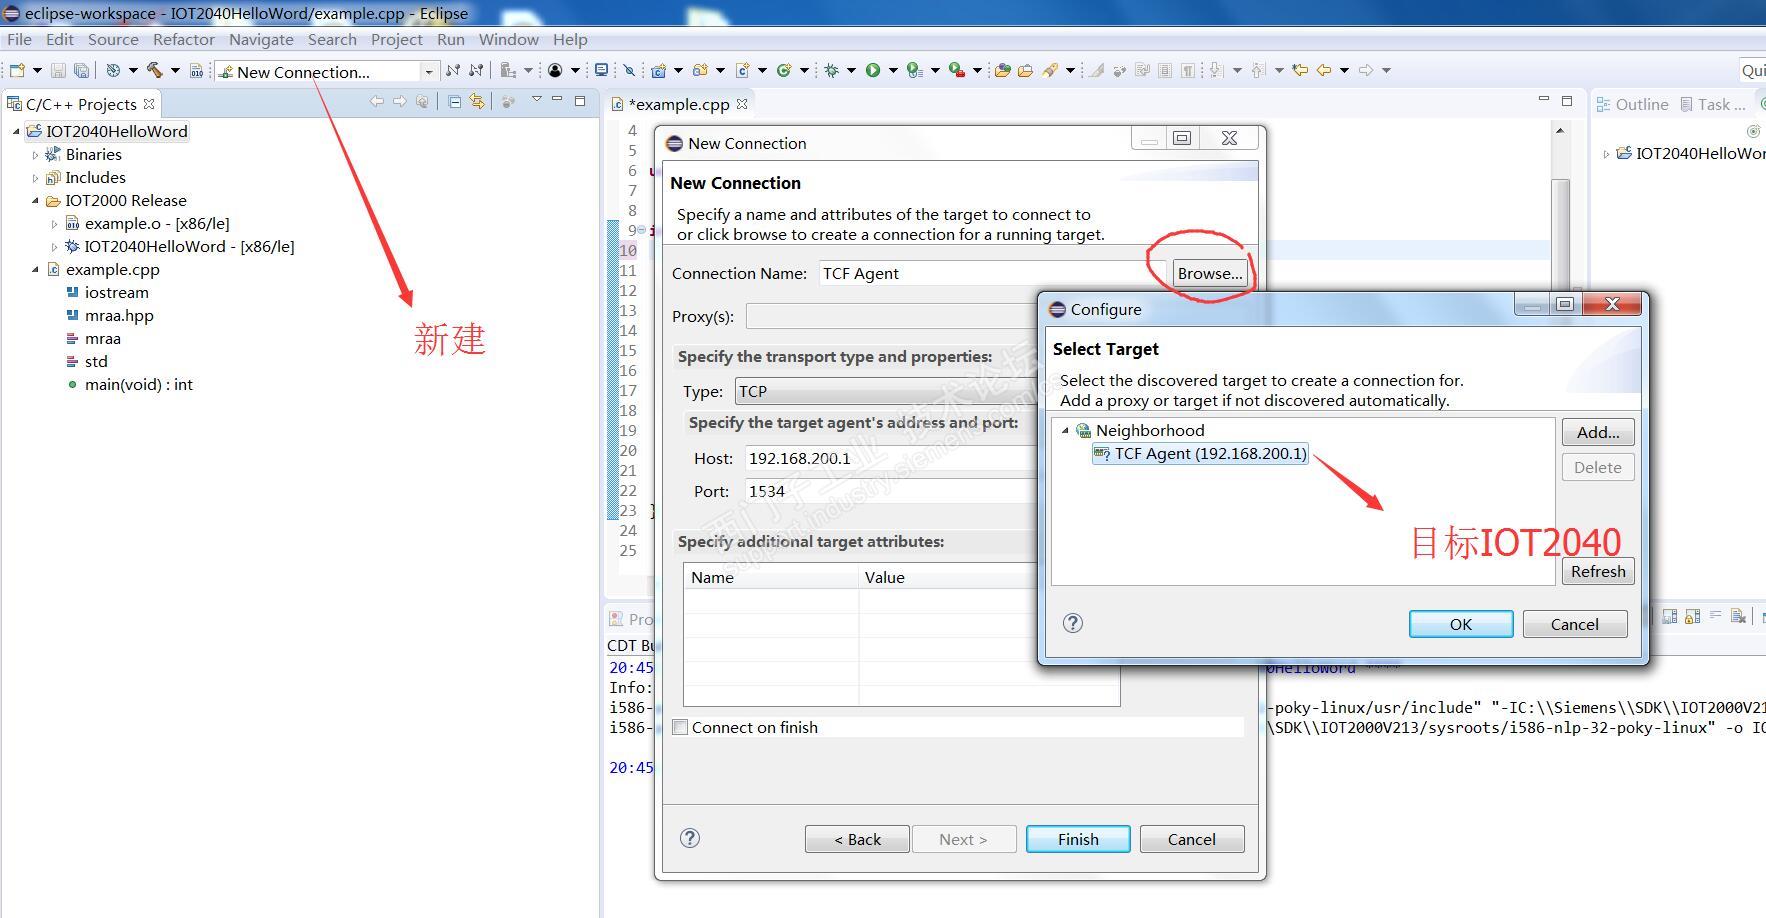Click the < Back button in New Connection
Screen dimensions: 1766x918
pos(857,839)
